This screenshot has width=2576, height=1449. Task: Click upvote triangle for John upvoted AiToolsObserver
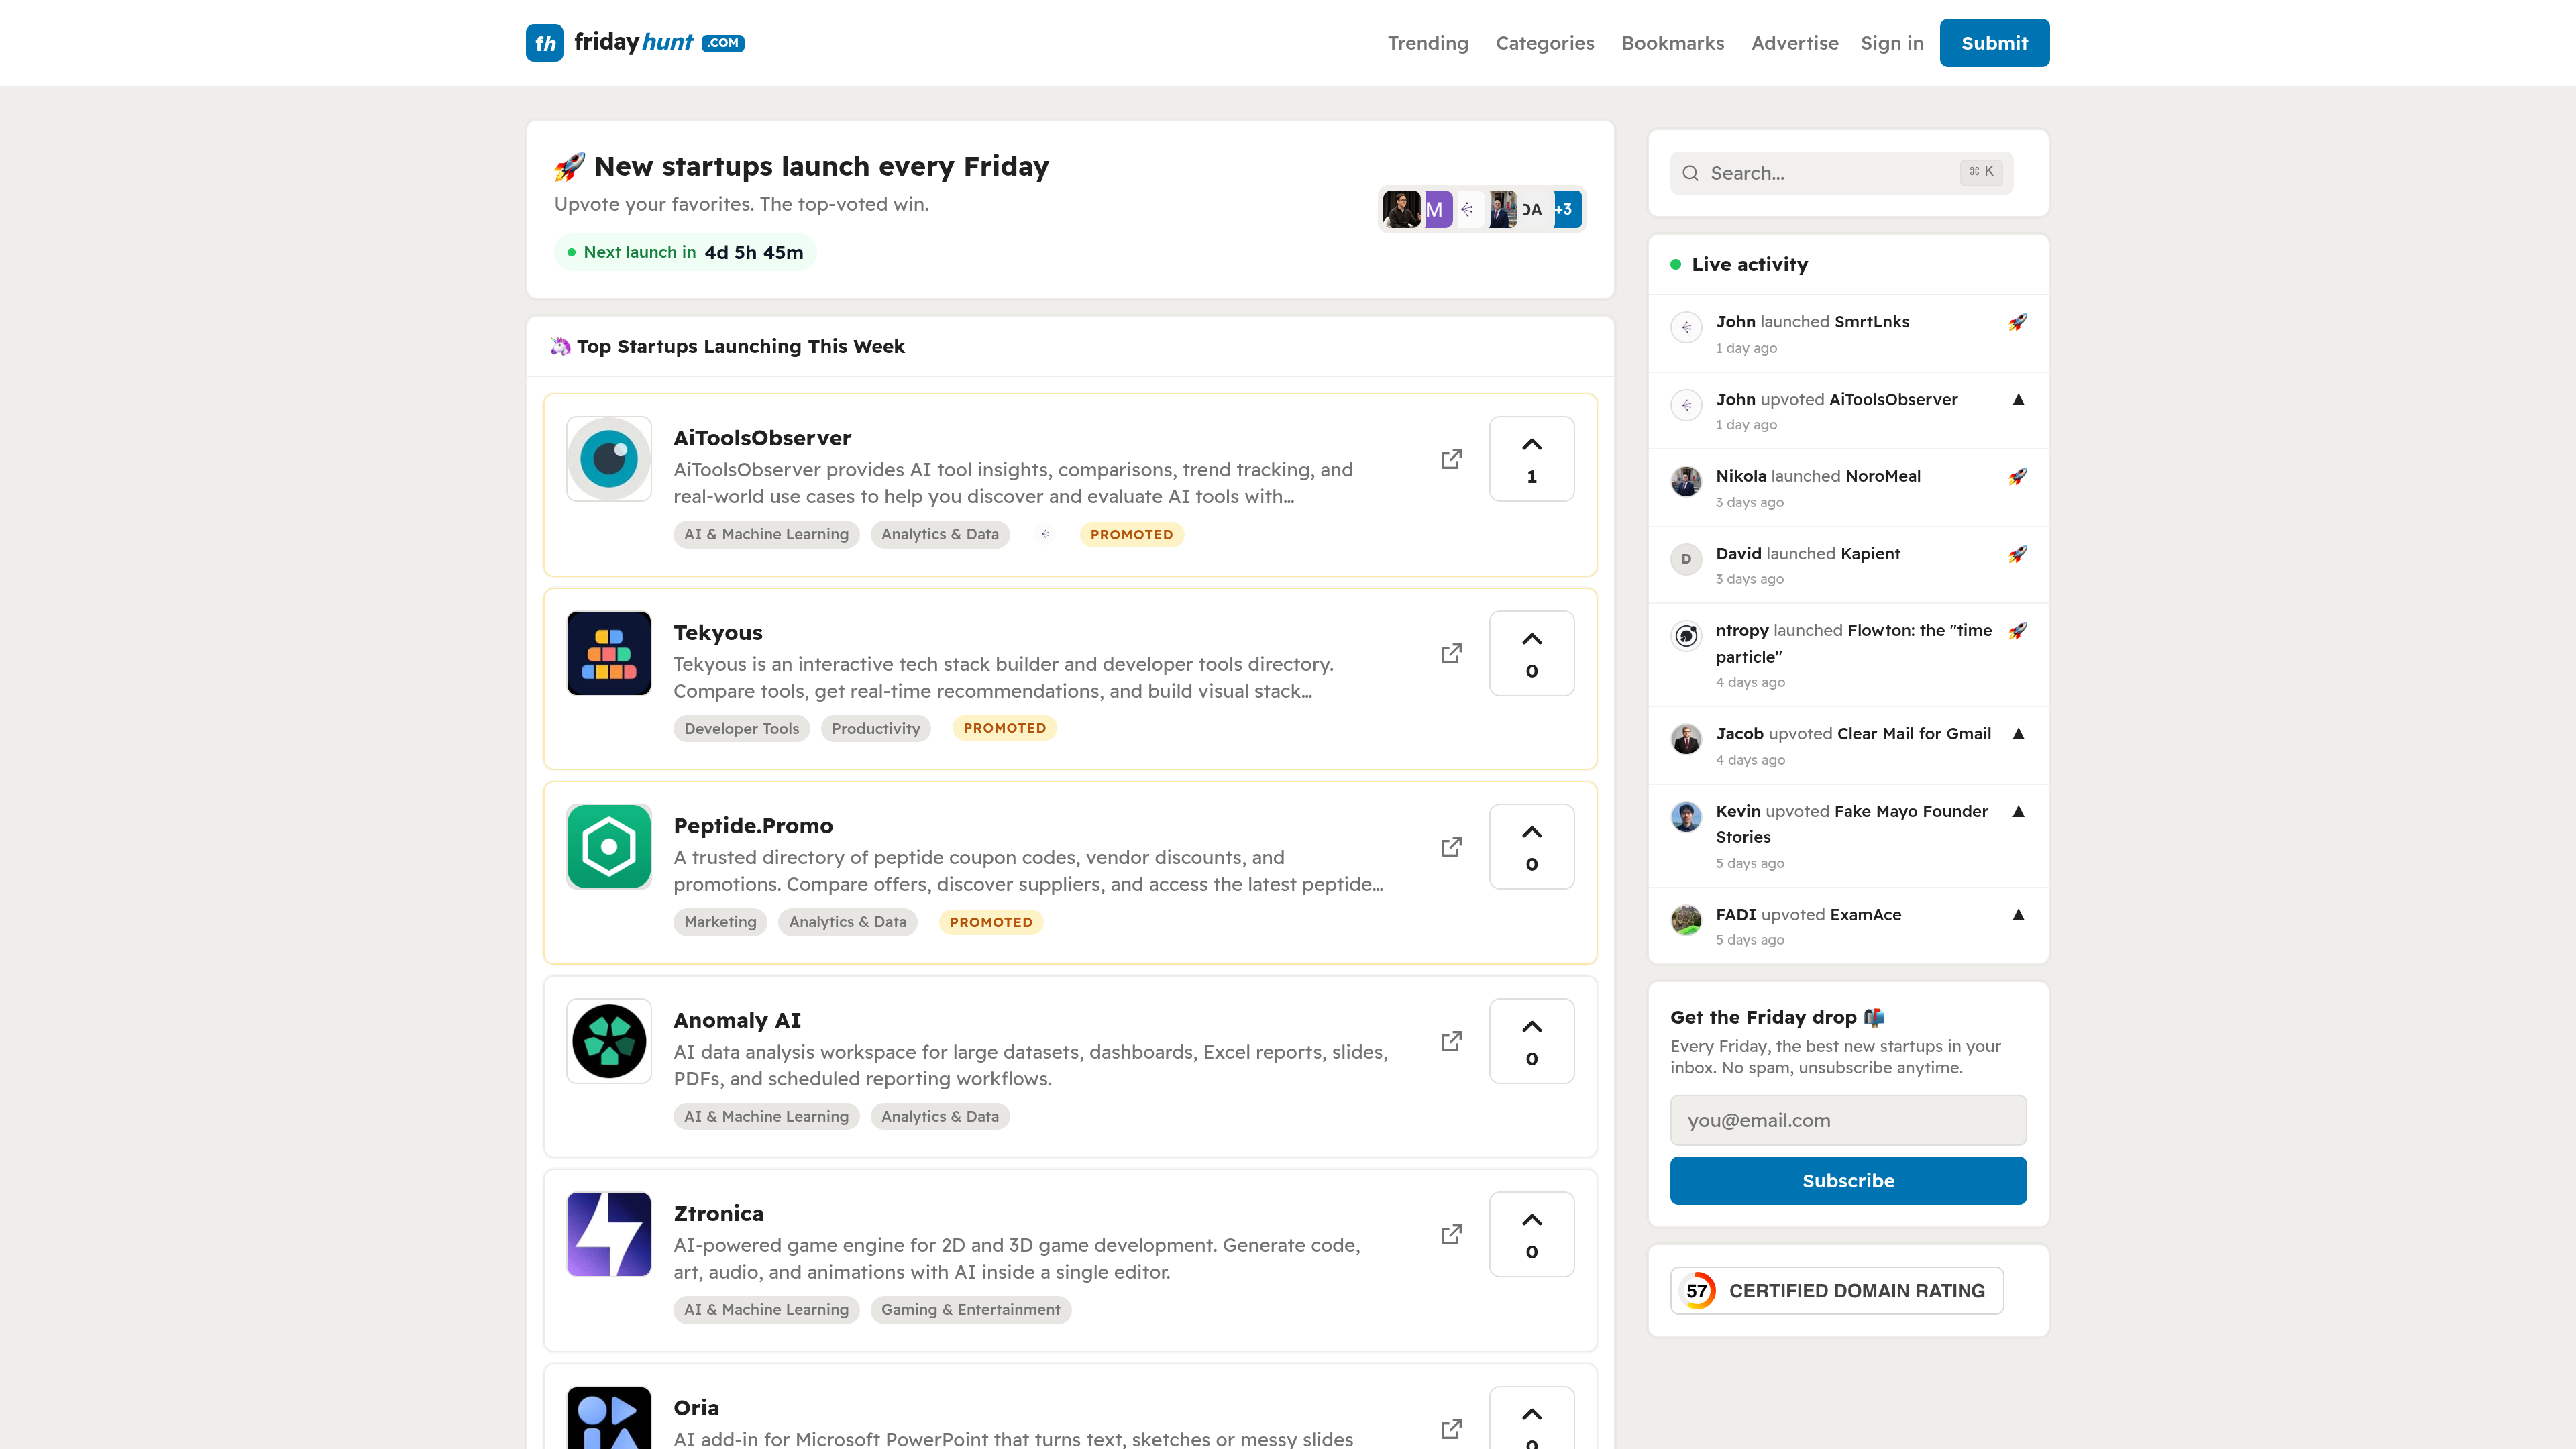tap(2018, 400)
